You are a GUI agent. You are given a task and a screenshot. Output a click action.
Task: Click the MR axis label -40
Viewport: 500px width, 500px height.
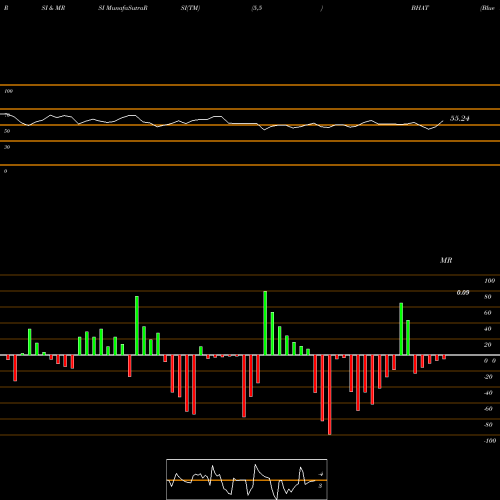(x=488, y=393)
